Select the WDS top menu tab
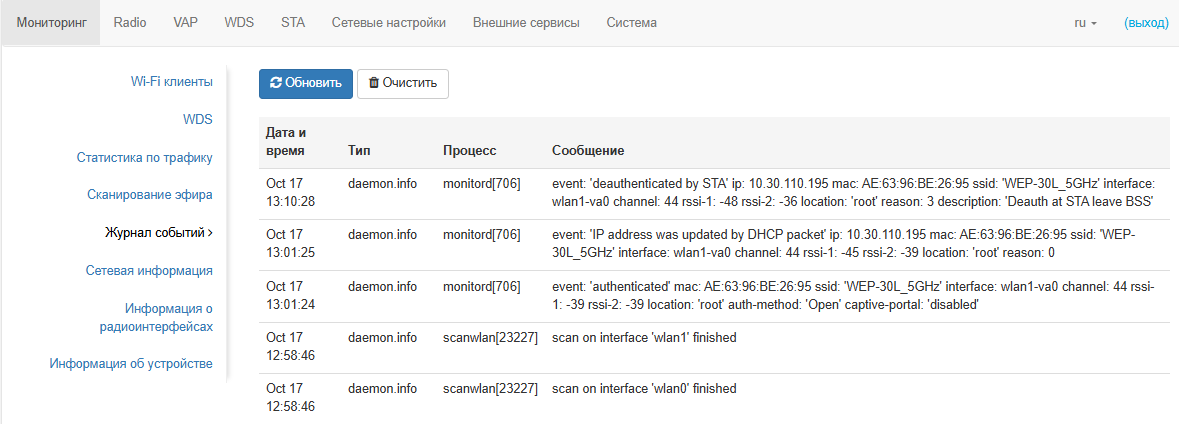 (x=239, y=23)
